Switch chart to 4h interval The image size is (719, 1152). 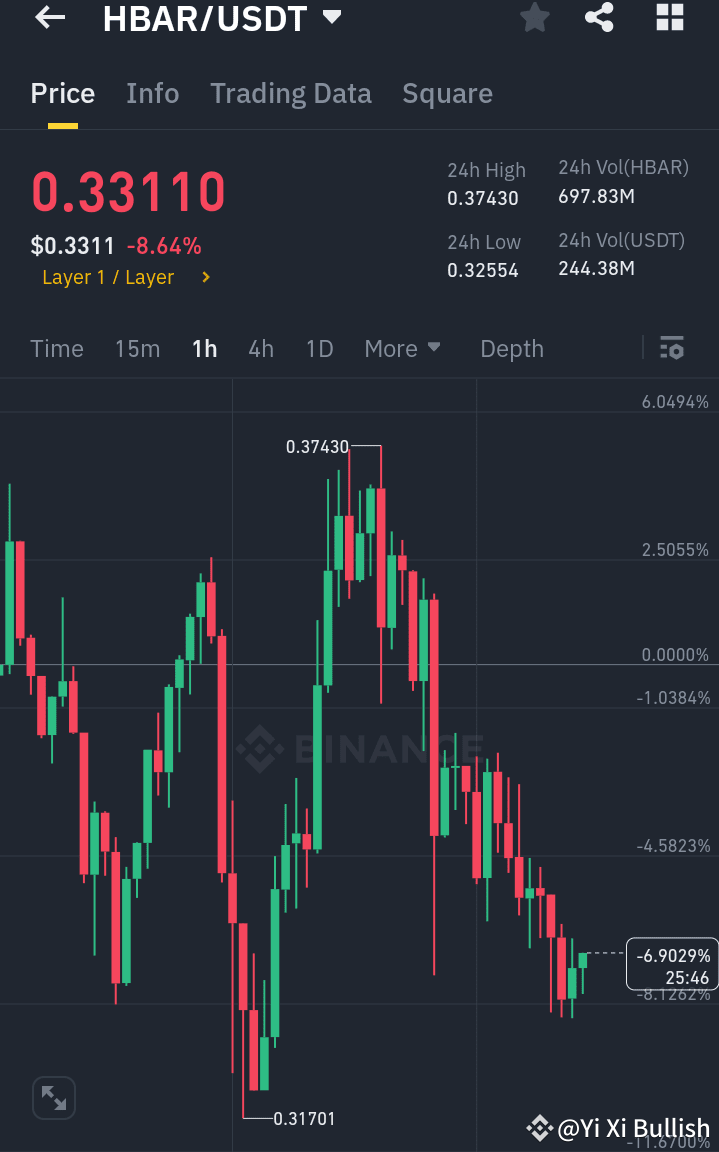pos(260,348)
